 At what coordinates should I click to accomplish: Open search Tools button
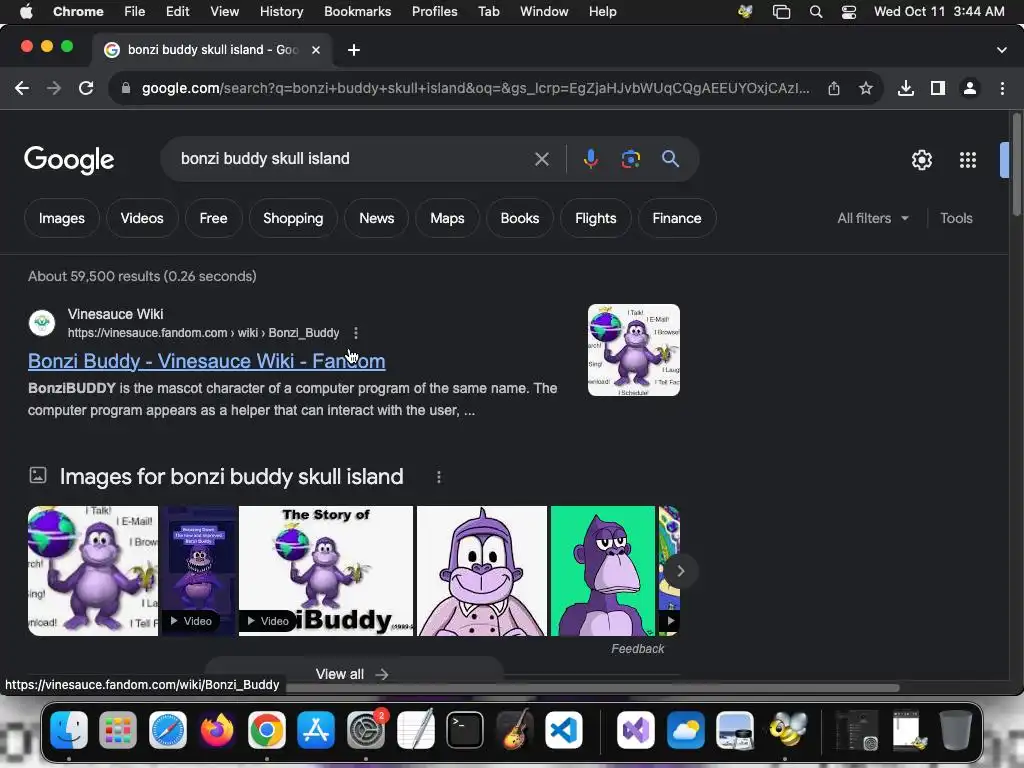point(956,218)
